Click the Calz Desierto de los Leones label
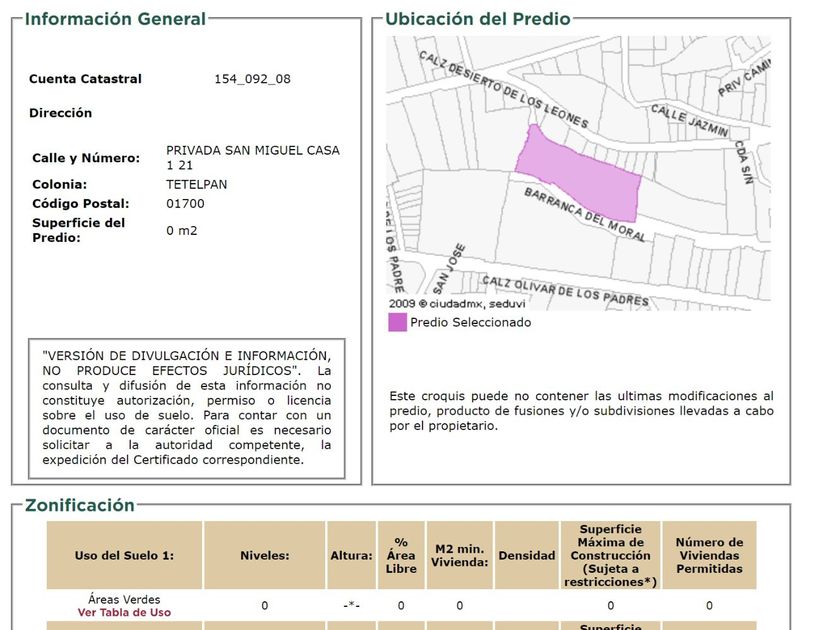 [503, 89]
